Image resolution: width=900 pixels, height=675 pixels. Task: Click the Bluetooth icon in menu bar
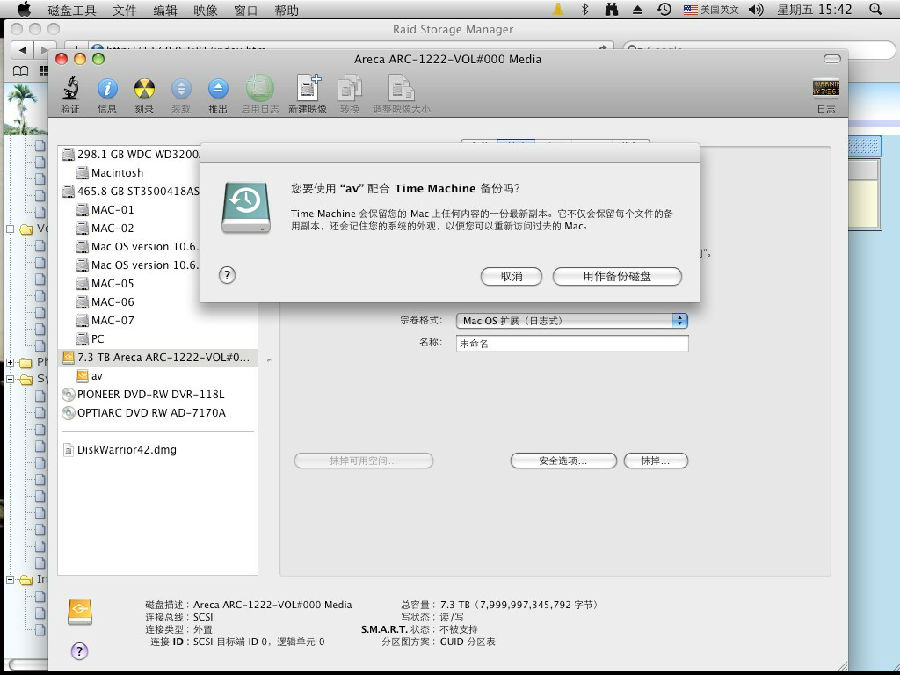(585, 9)
